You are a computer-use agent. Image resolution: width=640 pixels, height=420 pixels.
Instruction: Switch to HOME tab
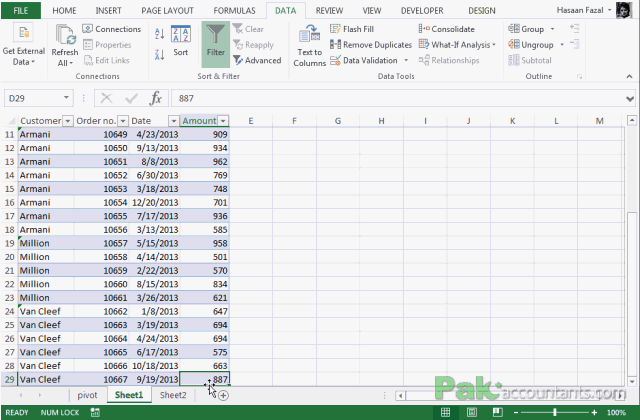[64, 11]
